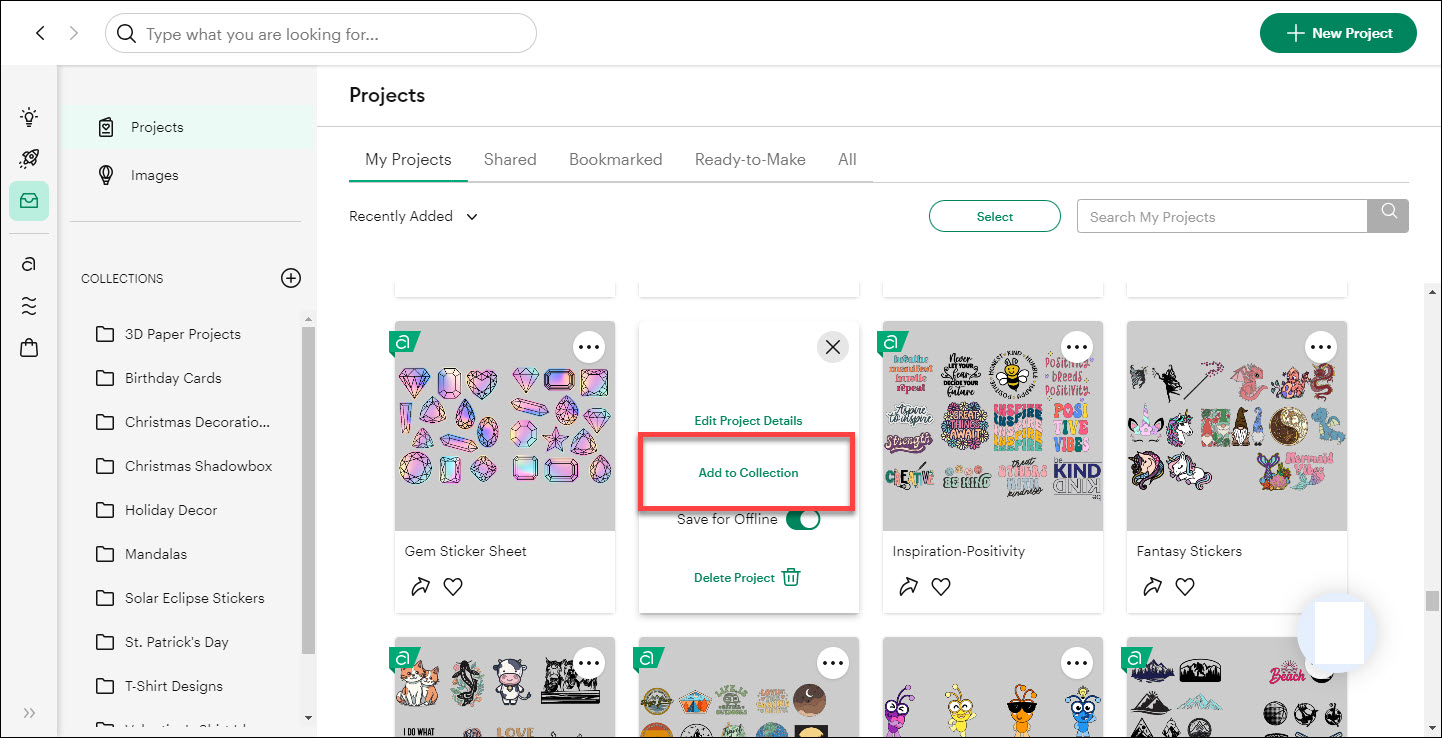
Task: Click the search magnifier button for projects
Action: point(1388,216)
